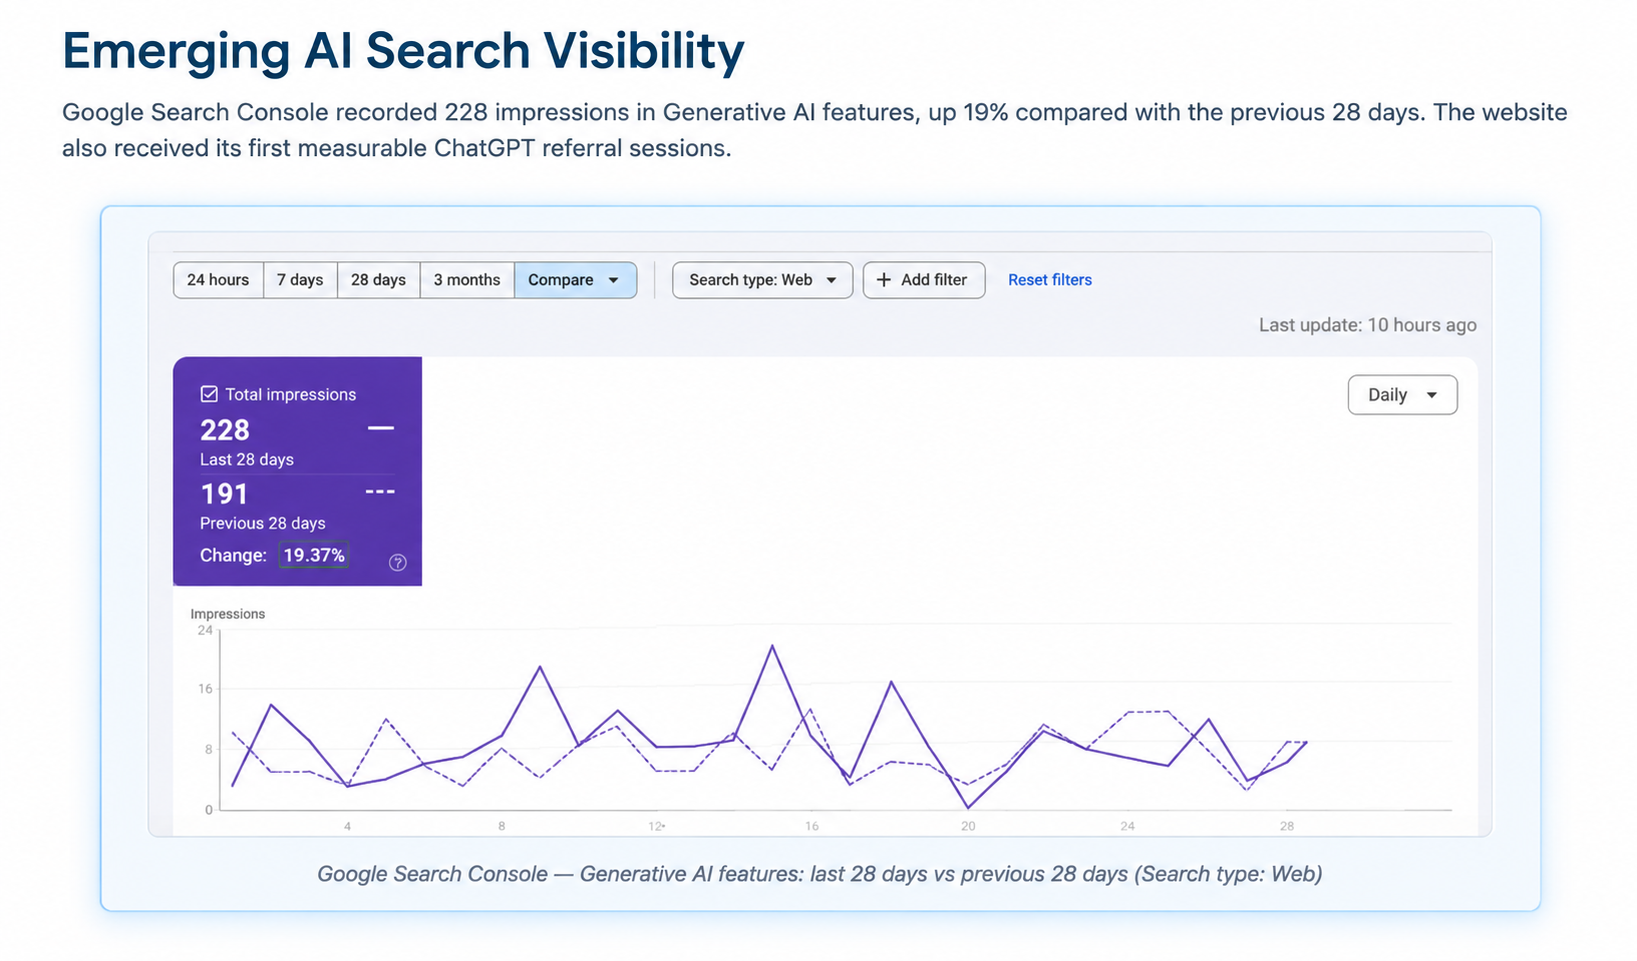Click the Last update: 10 hours ago text
This screenshot has height=961, width=1637.
(1367, 325)
